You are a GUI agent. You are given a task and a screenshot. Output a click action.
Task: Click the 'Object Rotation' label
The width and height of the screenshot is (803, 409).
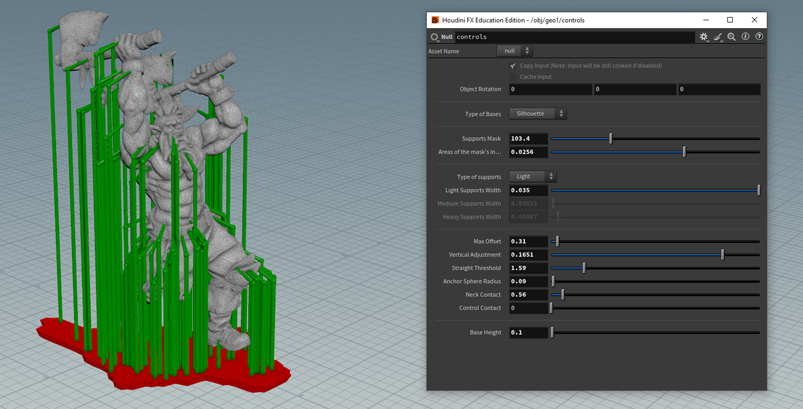480,89
